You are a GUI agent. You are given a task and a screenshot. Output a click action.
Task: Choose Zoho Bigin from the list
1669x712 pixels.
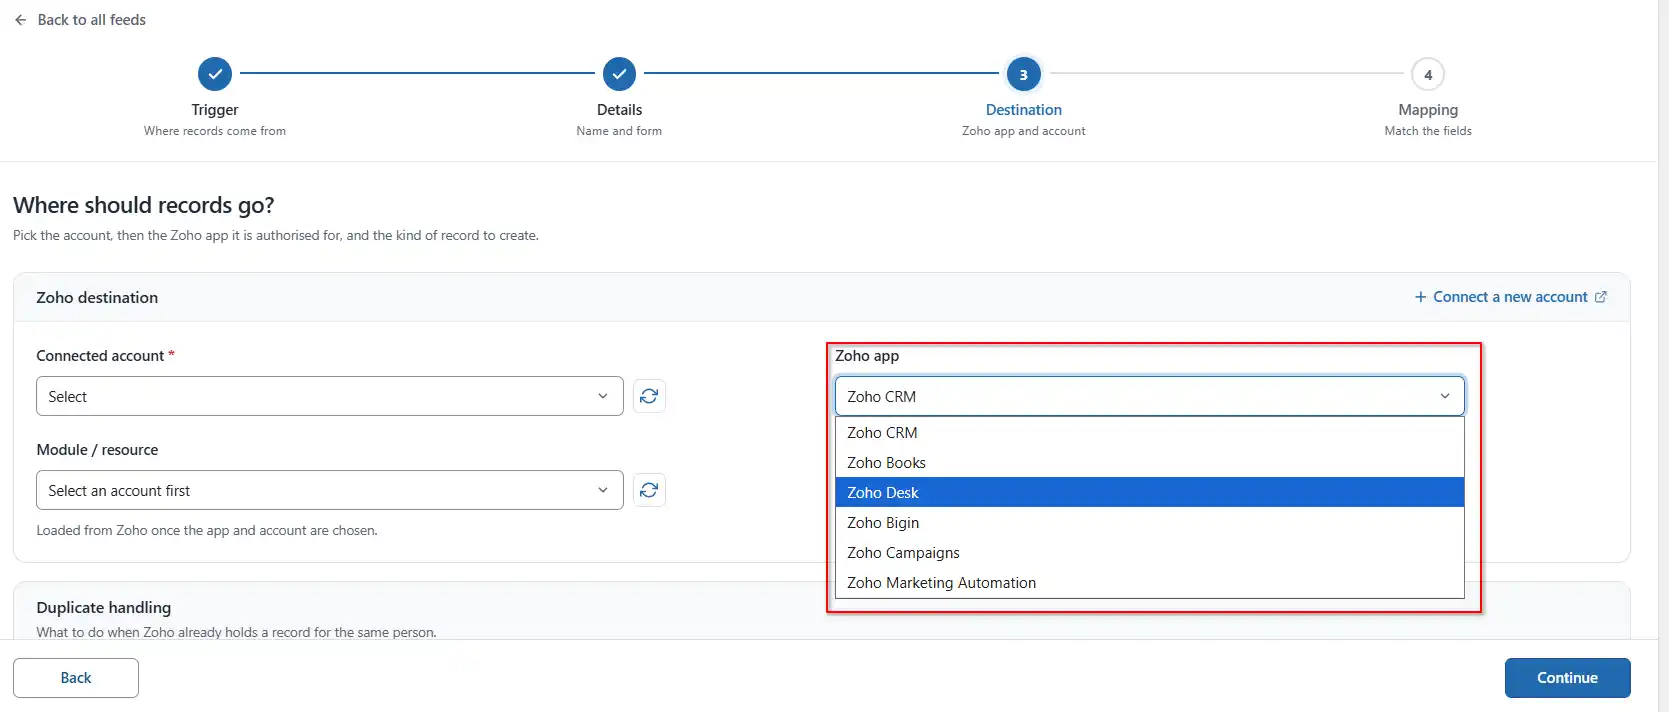click(1150, 522)
